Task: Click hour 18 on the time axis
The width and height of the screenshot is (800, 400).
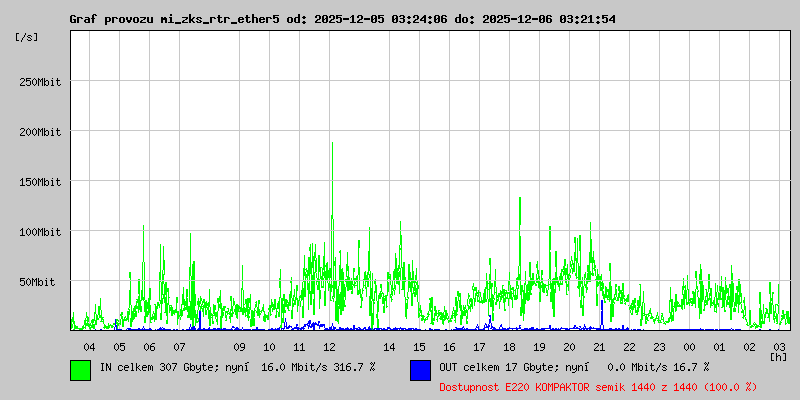Action: tap(509, 346)
